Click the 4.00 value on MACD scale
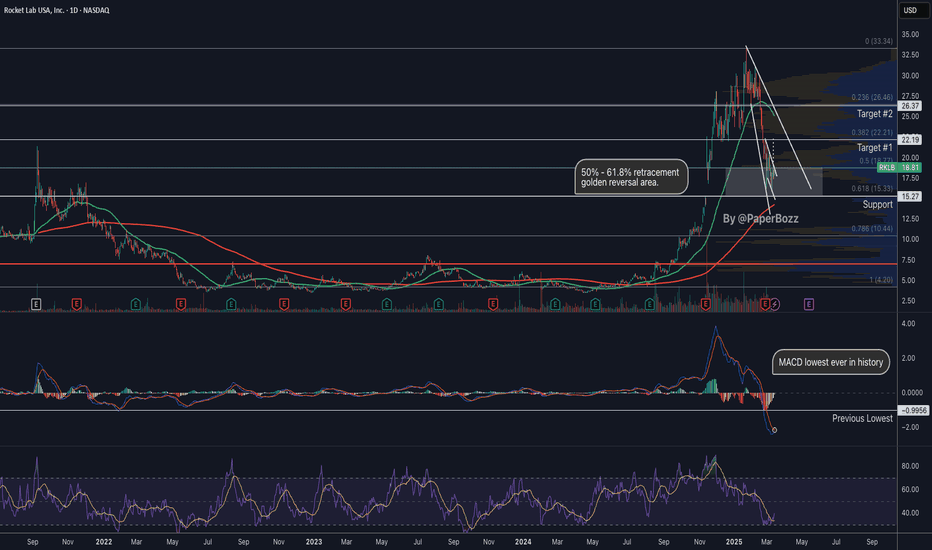This screenshot has height=550, width=932. pyautogui.click(x=908, y=323)
